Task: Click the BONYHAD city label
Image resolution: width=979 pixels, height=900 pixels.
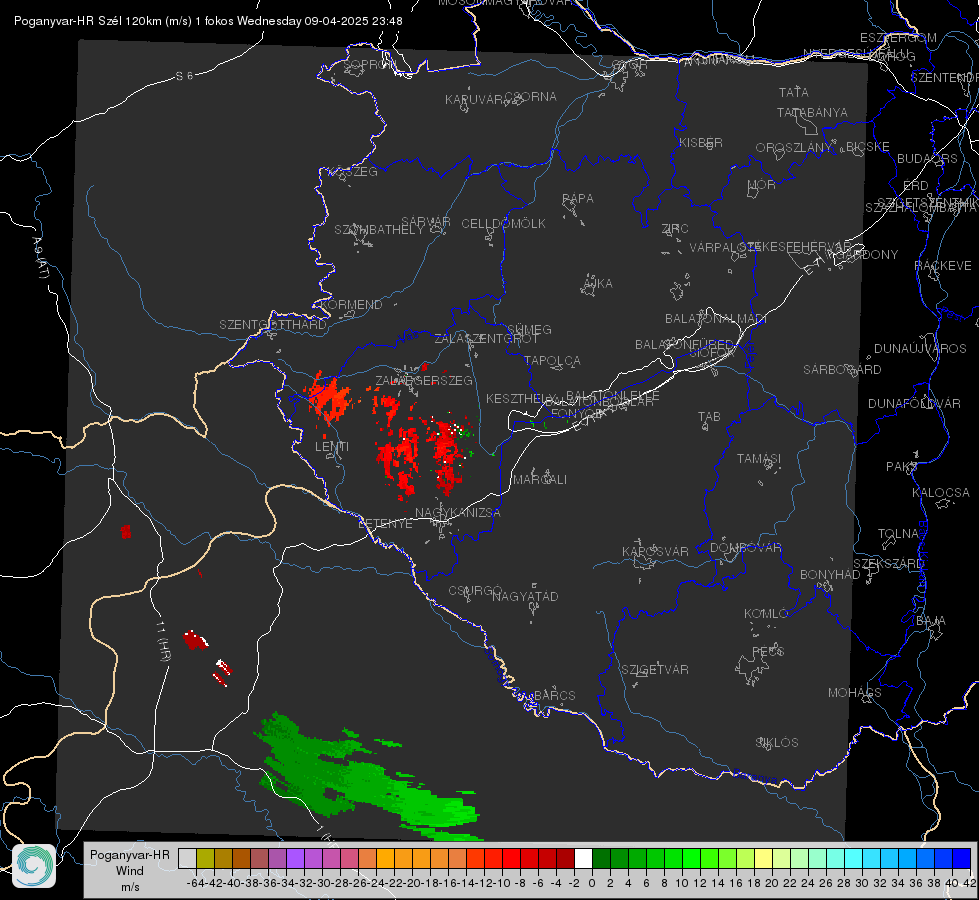Action: (830, 575)
